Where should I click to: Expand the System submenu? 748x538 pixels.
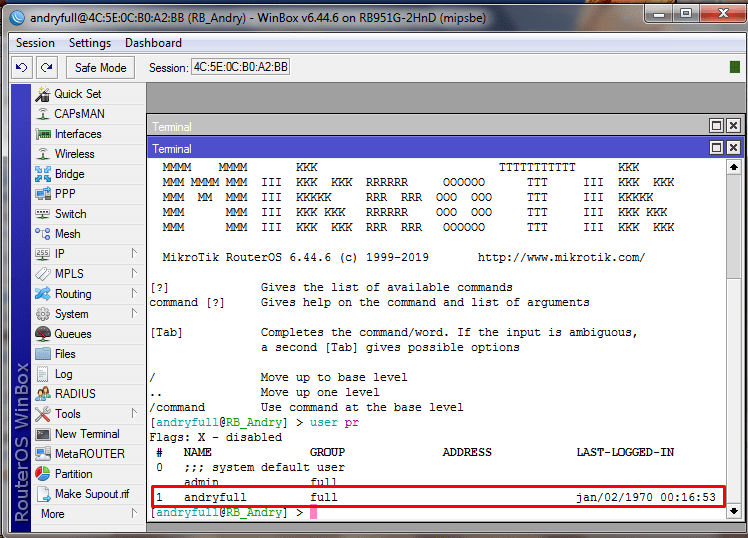(71, 314)
